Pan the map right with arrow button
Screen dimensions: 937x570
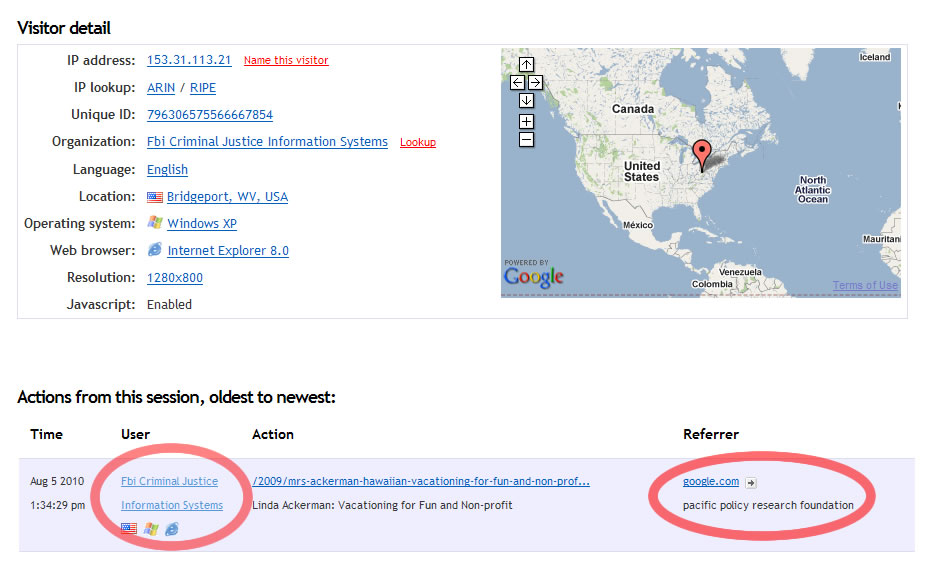pyautogui.click(x=535, y=83)
